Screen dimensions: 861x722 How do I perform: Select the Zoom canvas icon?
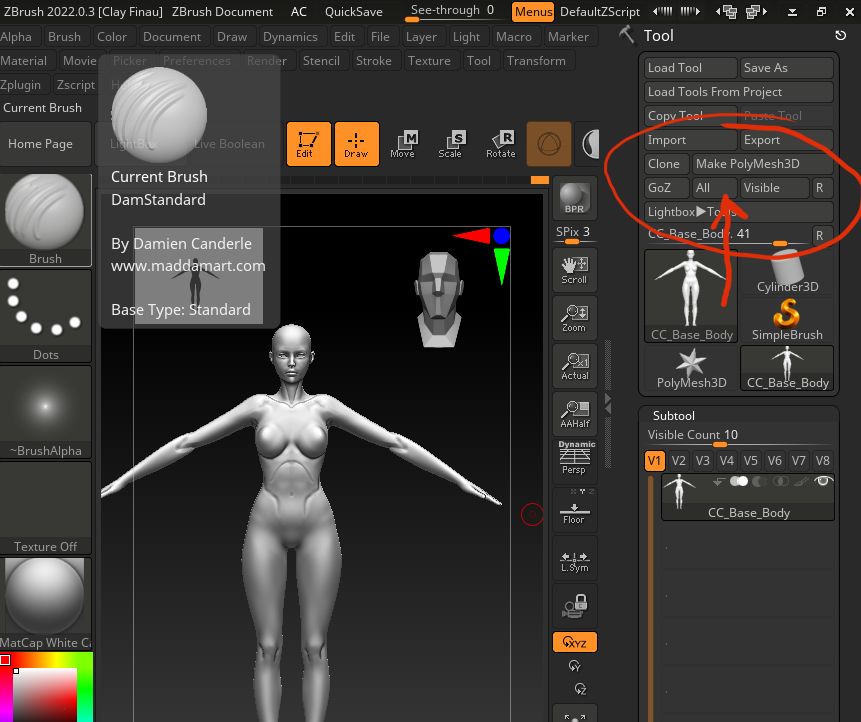574,318
